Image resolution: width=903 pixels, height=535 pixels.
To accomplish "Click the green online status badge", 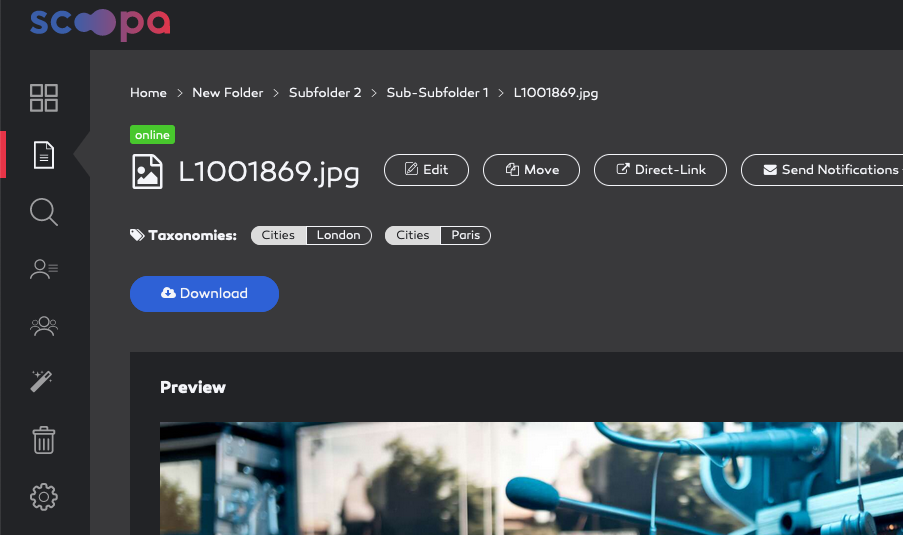I will coord(152,134).
